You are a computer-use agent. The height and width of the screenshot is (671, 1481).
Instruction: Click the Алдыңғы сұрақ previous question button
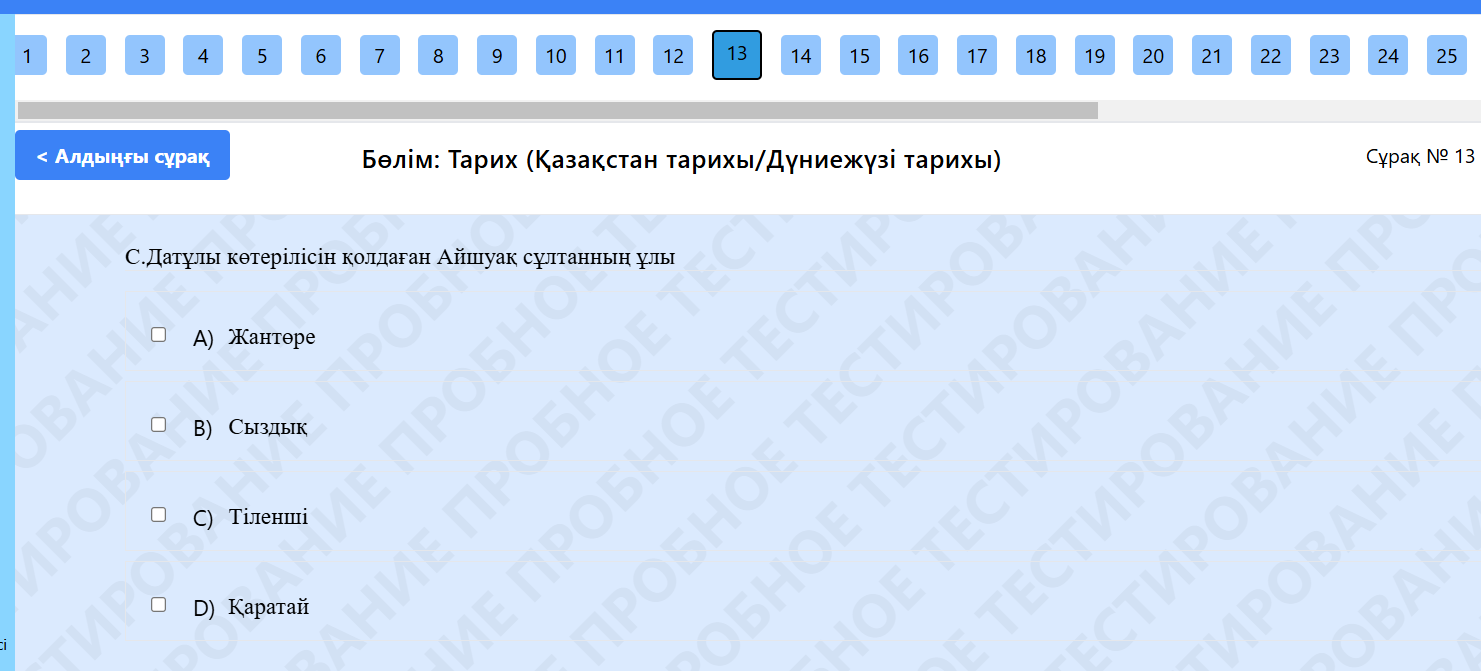click(122, 155)
